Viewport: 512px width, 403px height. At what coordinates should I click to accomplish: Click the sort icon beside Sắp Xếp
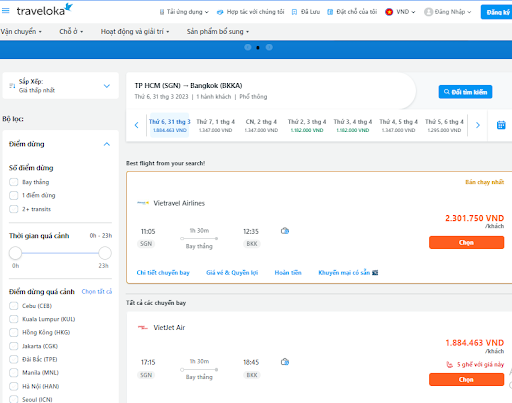[12, 86]
